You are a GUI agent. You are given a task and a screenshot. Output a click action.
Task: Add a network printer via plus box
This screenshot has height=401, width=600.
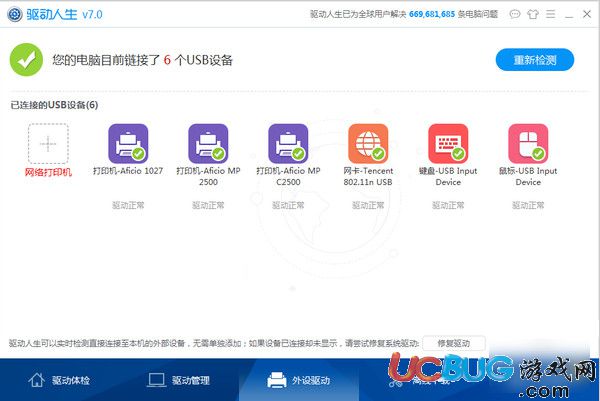pos(48,143)
